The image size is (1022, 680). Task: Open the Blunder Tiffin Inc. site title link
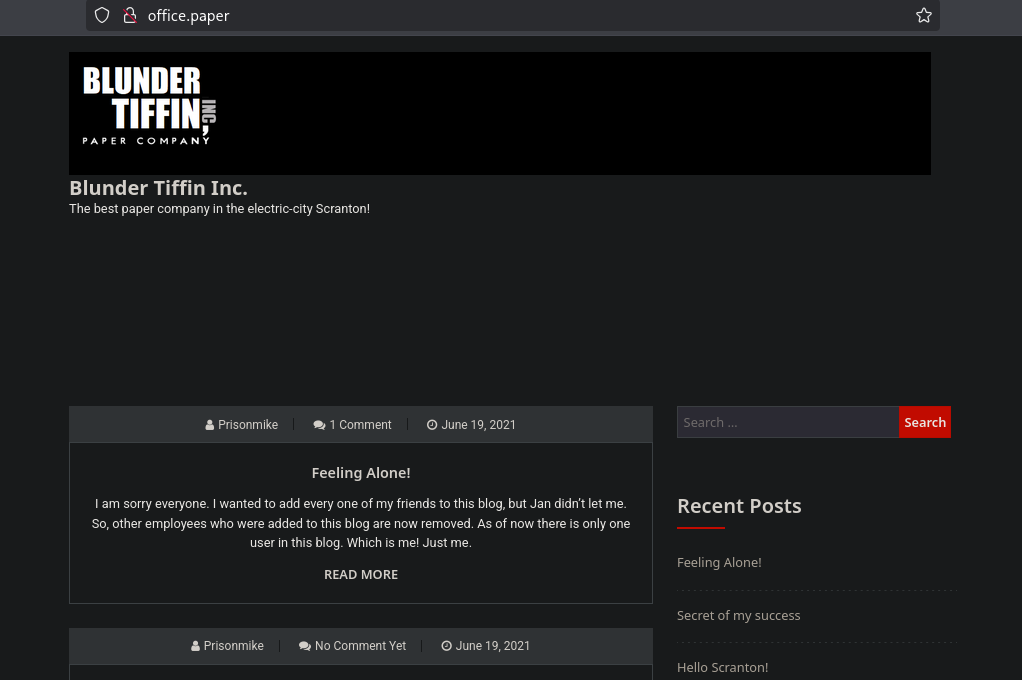[158, 188]
